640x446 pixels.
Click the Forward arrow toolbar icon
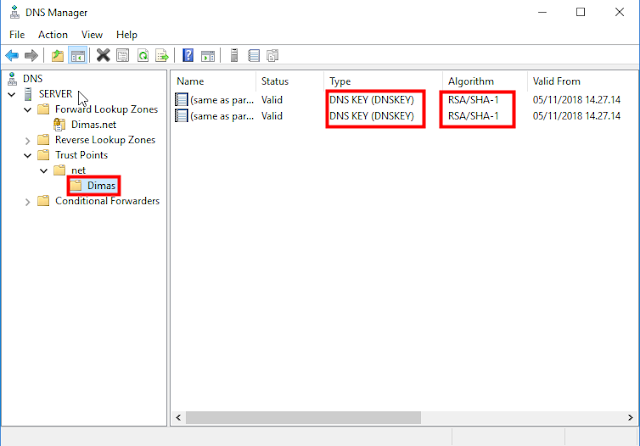click(x=31, y=55)
